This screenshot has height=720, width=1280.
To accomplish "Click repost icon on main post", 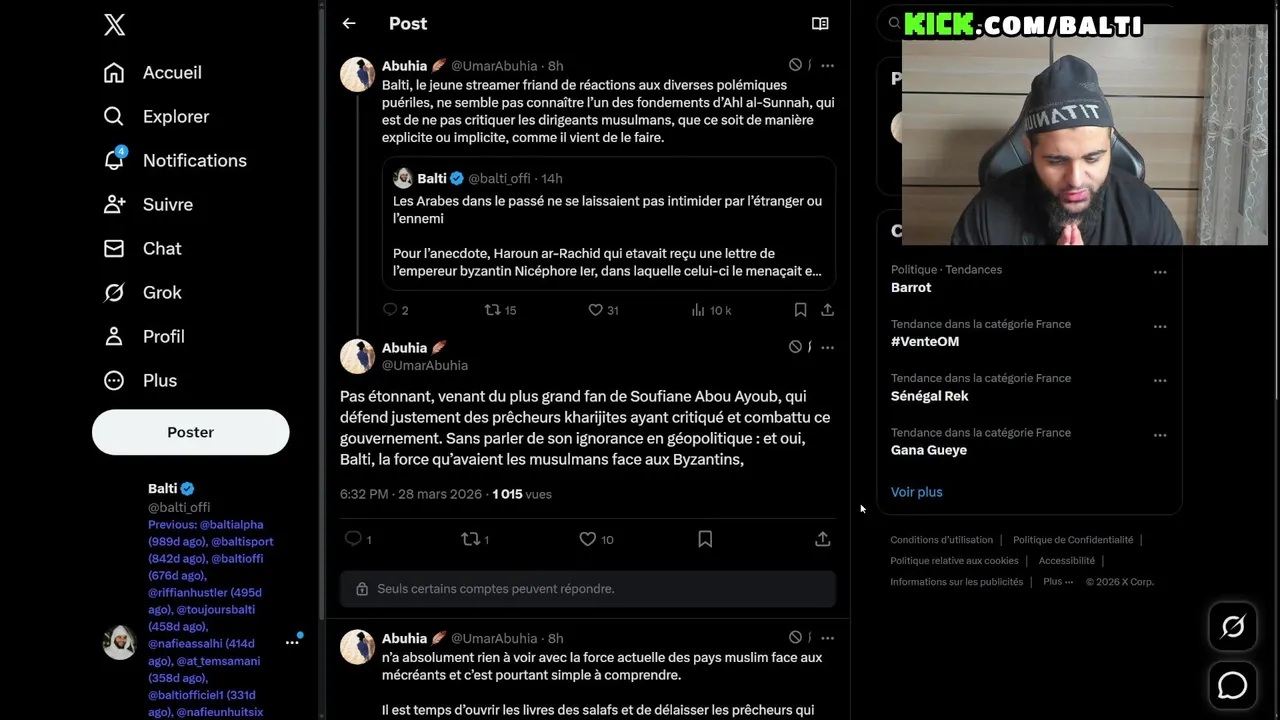I will pos(470,539).
